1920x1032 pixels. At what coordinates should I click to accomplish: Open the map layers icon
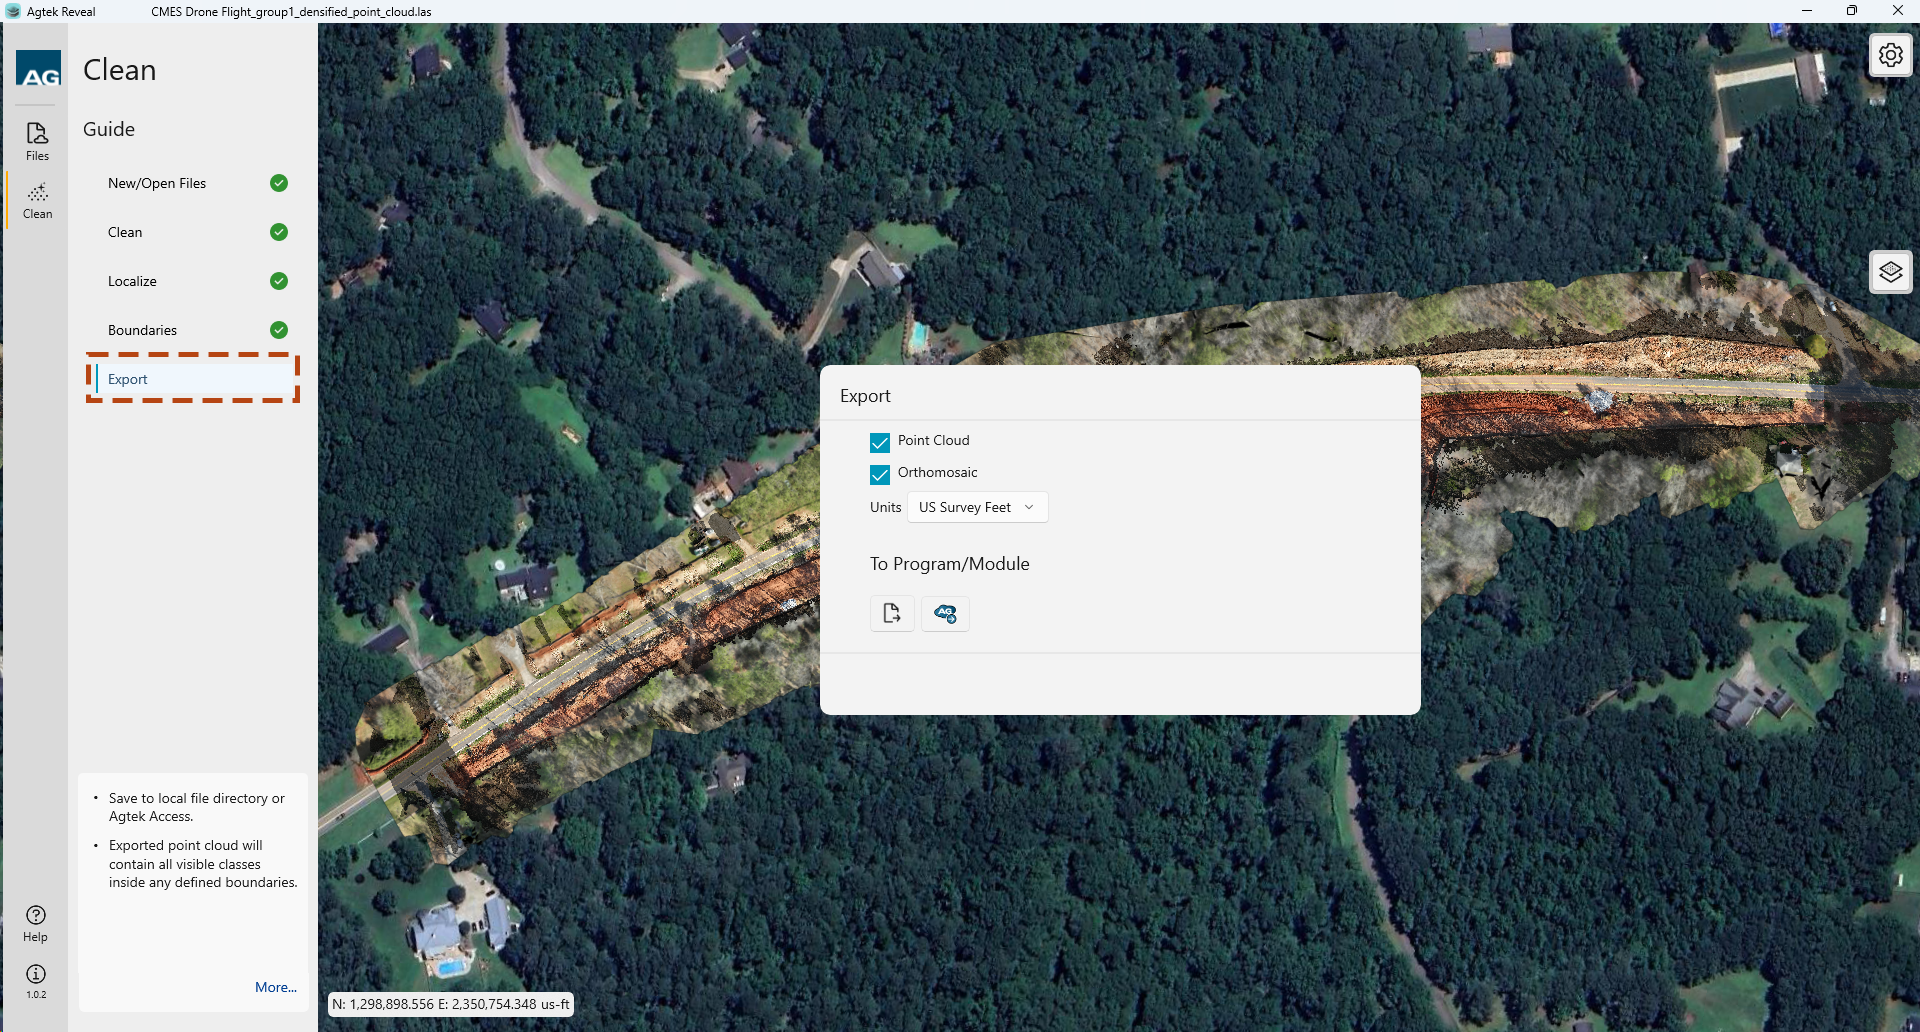pos(1890,272)
